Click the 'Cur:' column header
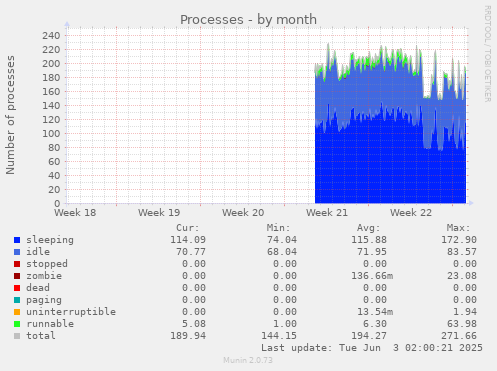Image resolution: width=497 pixels, height=371 pixels. [x=188, y=228]
